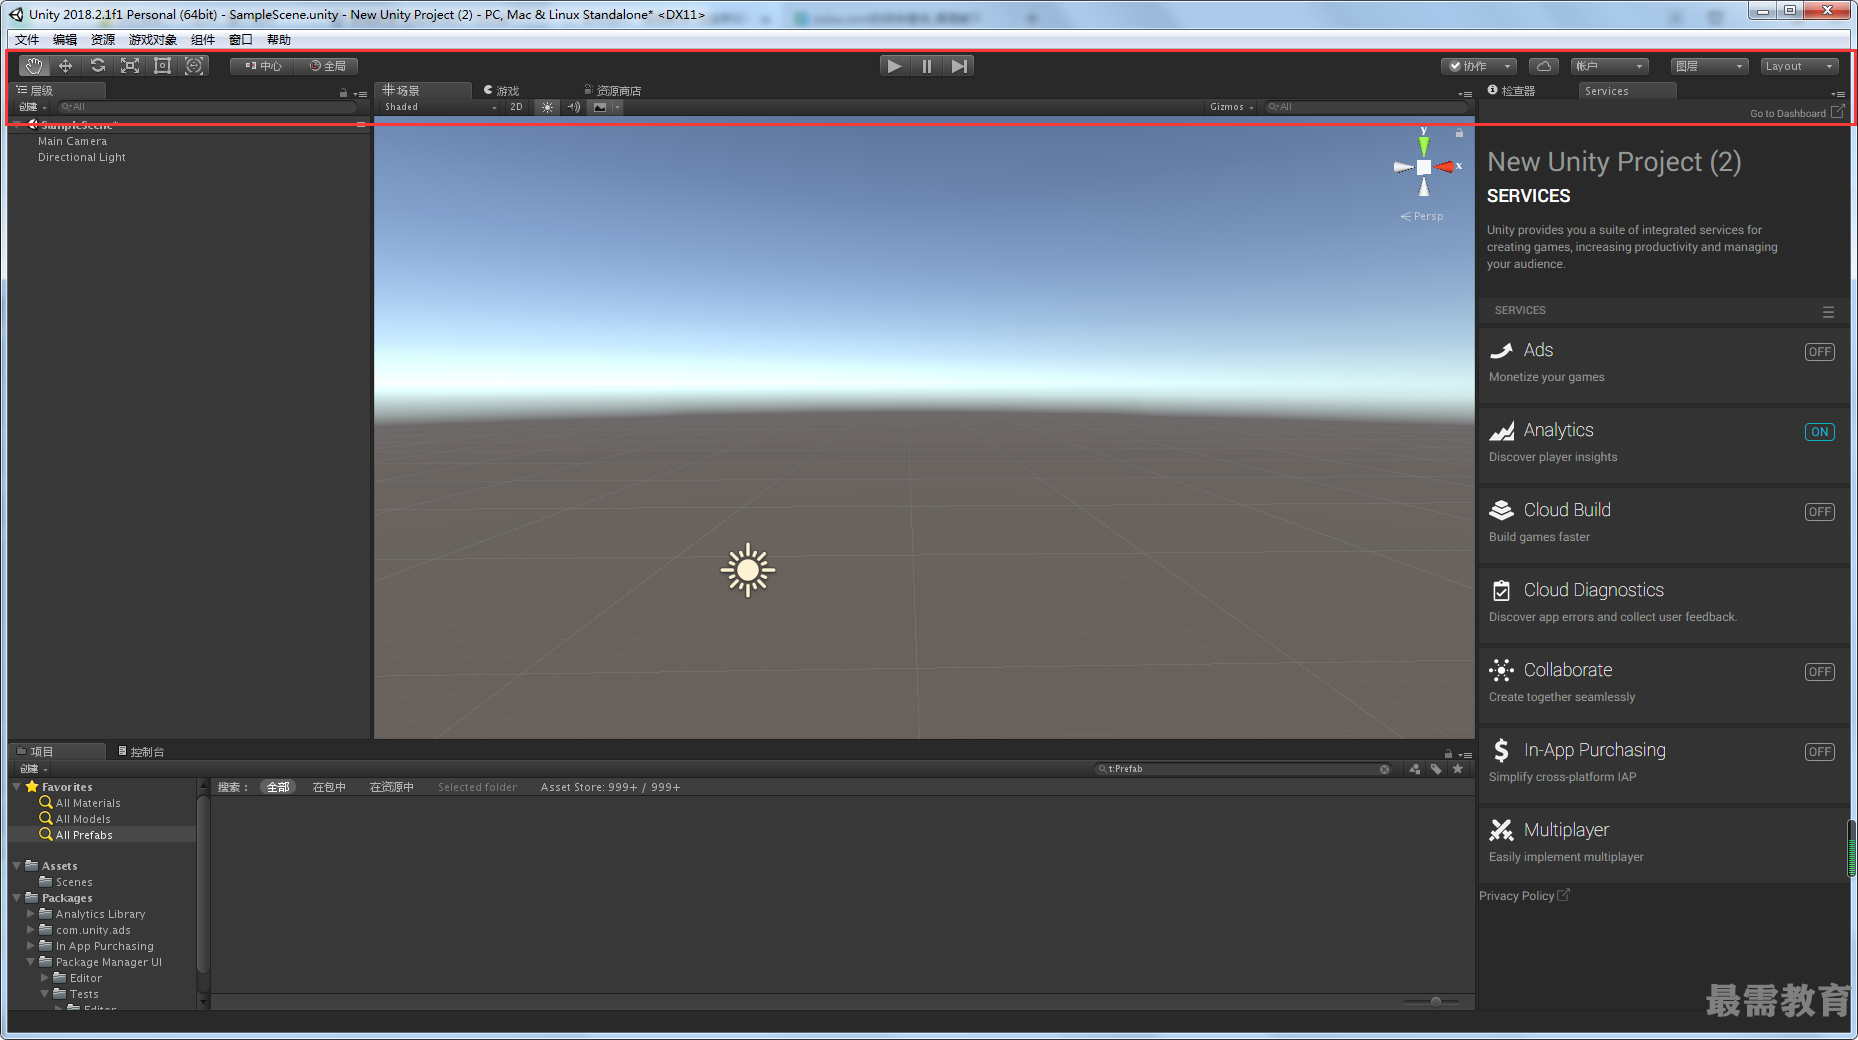Image resolution: width=1858 pixels, height=1040 pixels.
Task: Toggle 2D scene view mode
Action: pos(516,107)
